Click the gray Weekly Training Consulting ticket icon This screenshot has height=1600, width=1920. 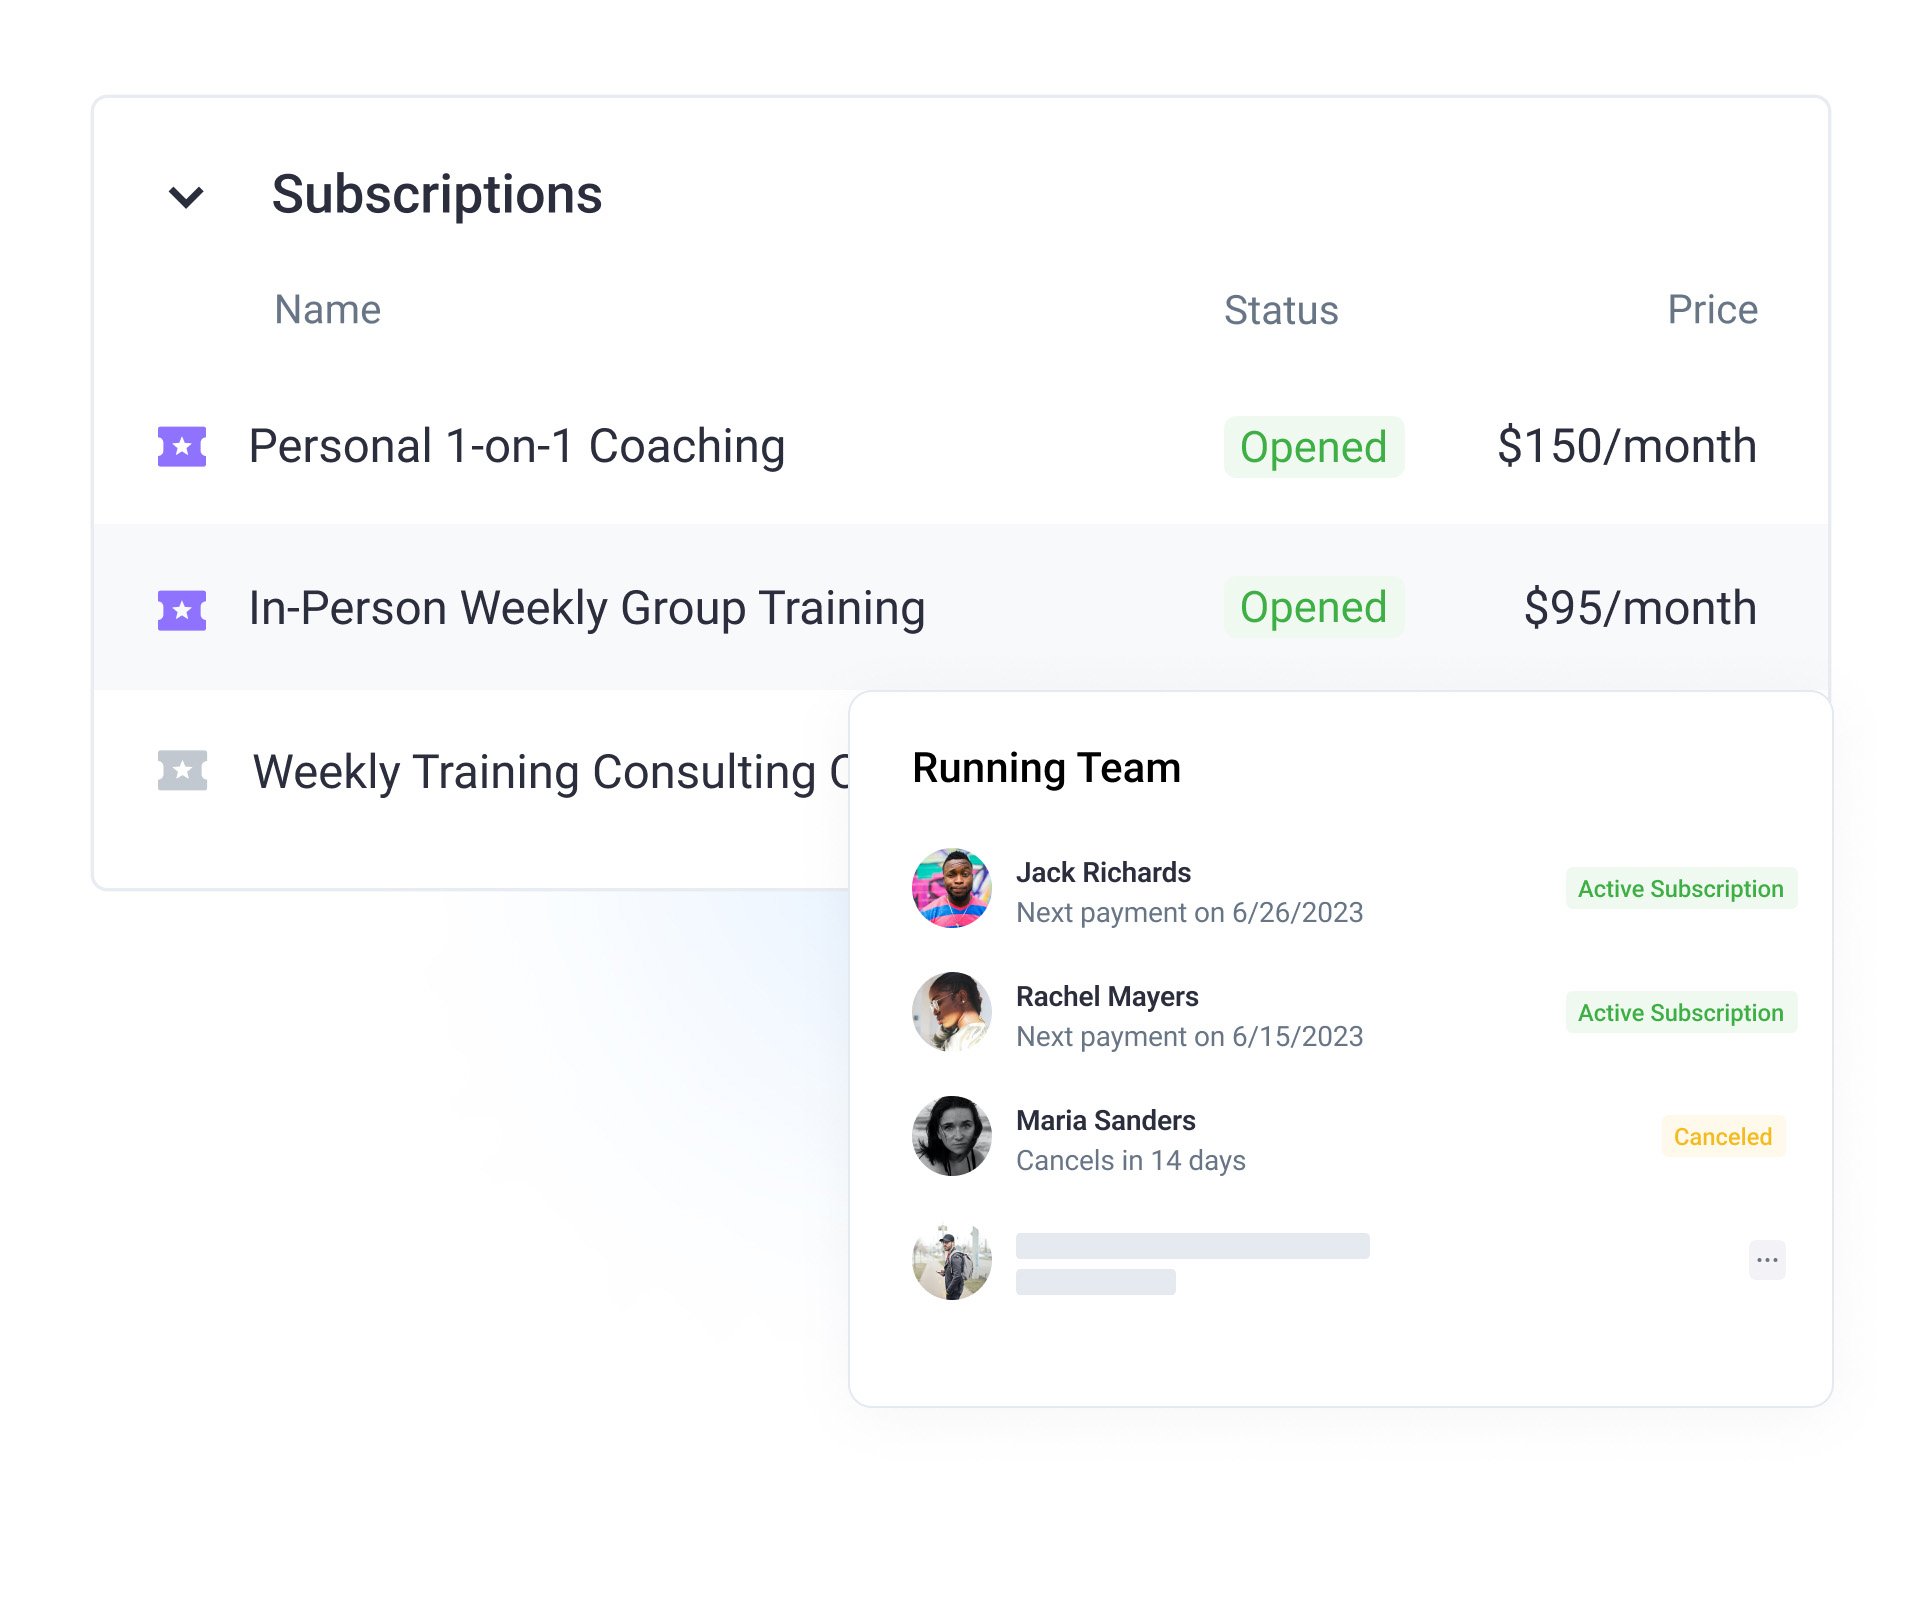pos(182,771)
